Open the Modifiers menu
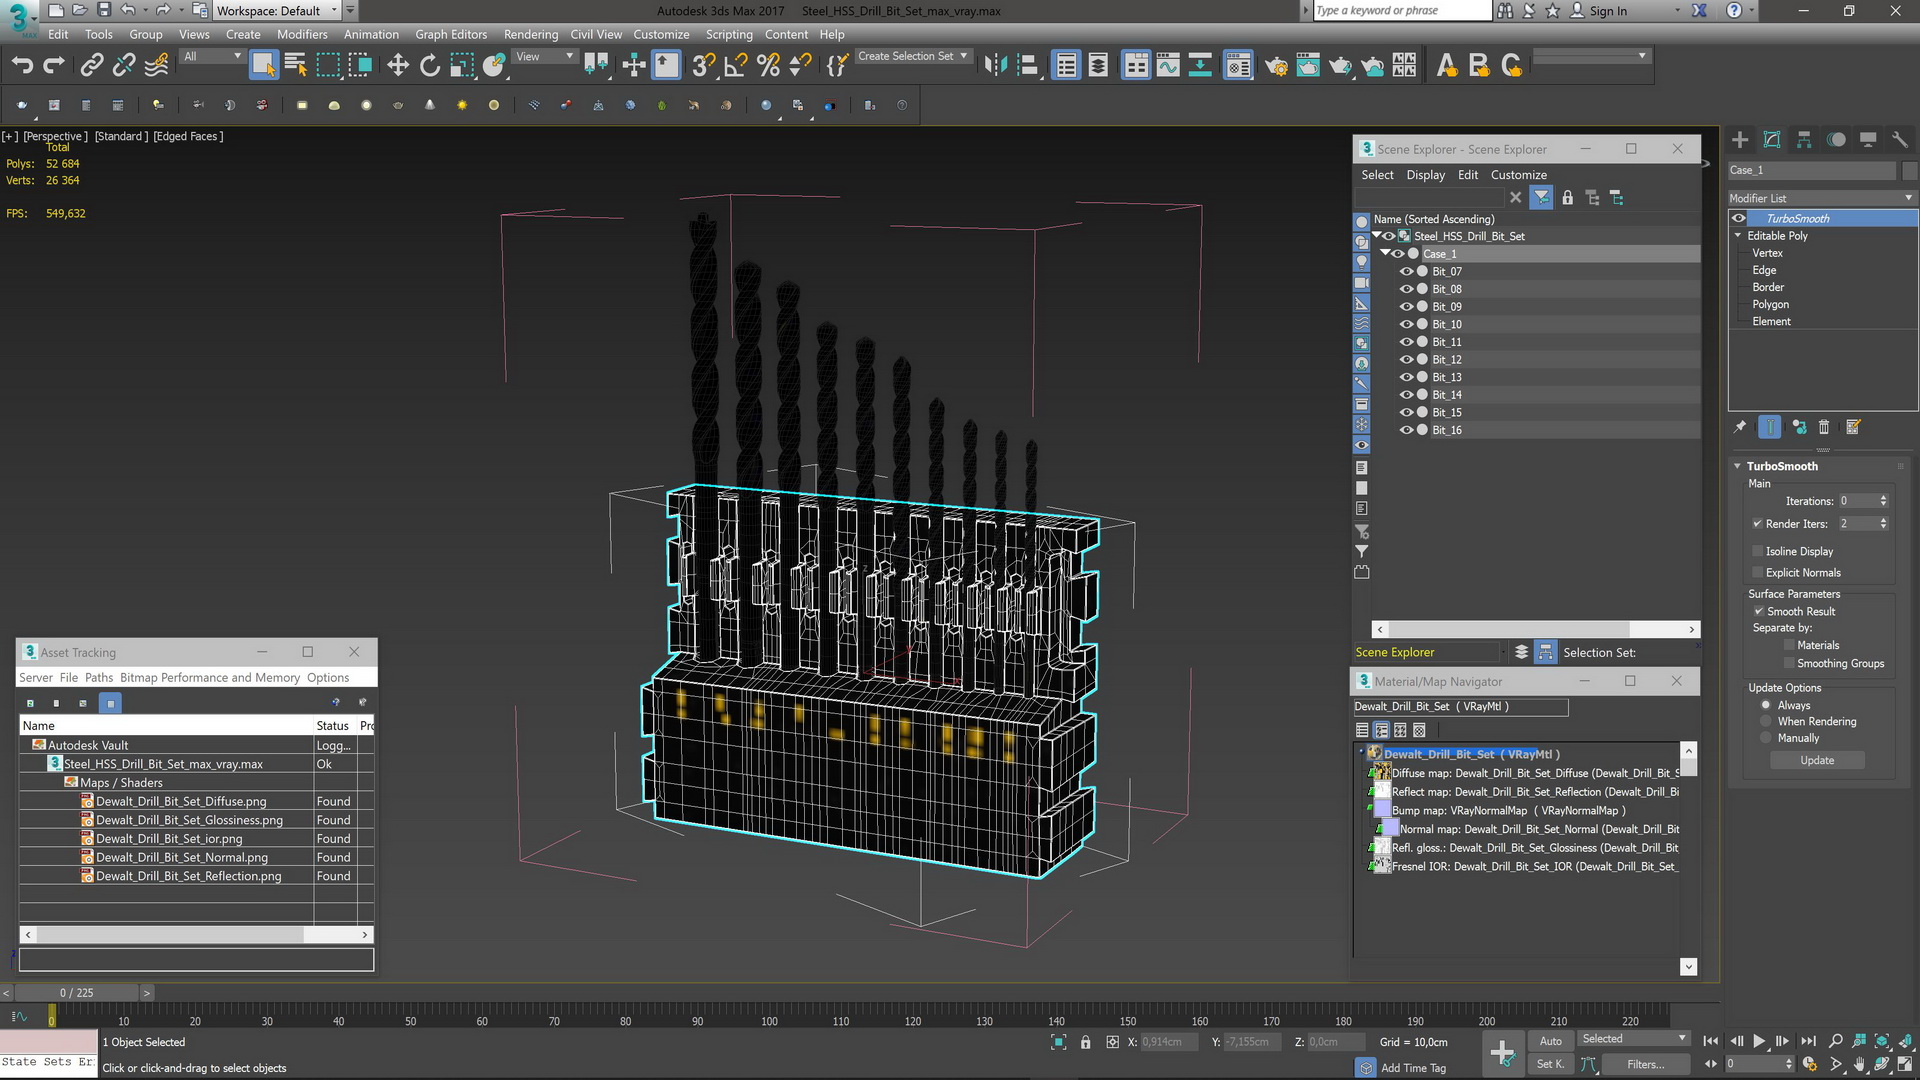Image resolution: width=1920 pixels, height=1080 pixels. pos(301,34)
